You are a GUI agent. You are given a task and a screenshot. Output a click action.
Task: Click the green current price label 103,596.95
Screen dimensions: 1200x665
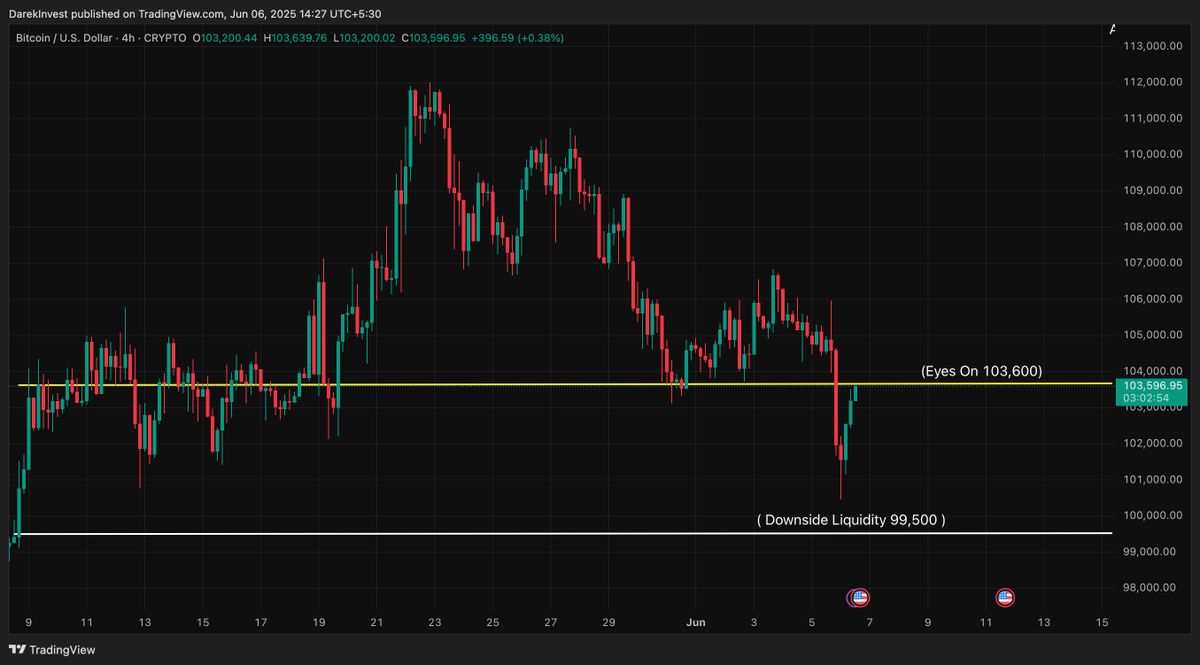(x=1153, y=385)
